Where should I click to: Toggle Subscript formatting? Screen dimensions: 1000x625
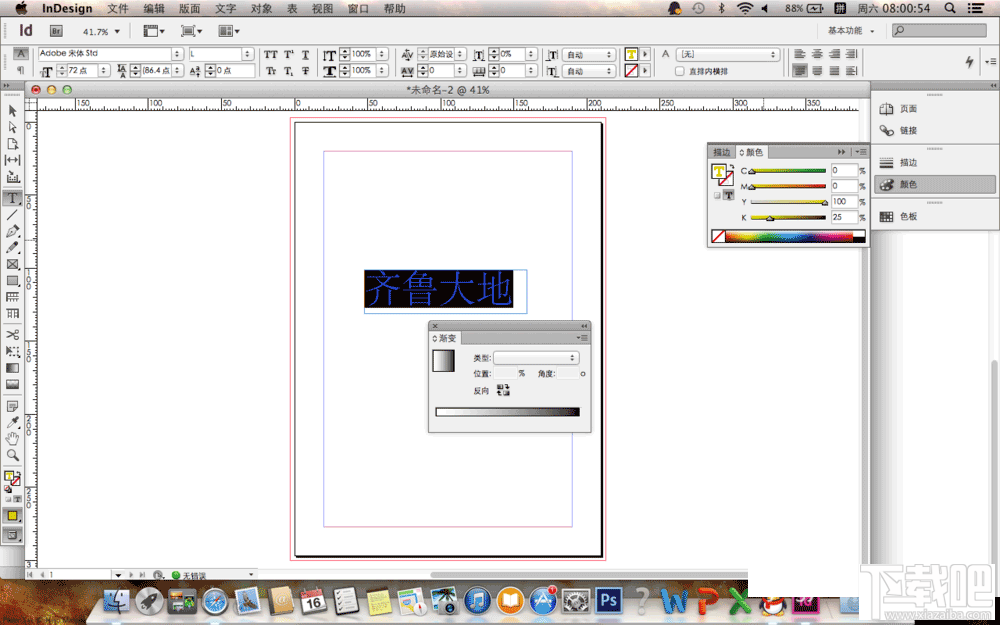(x=289, y=71)
